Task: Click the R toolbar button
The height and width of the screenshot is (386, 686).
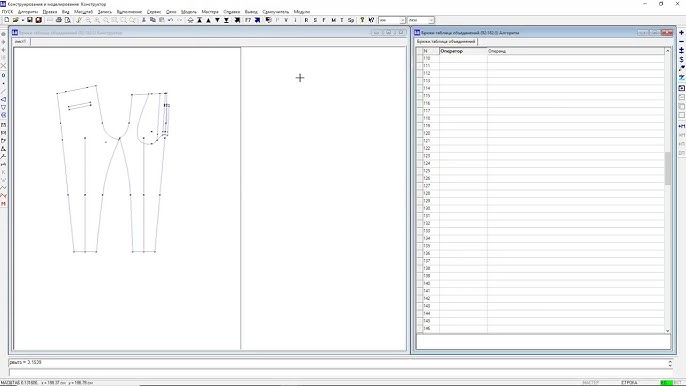Action: pyautogui.click(x=306, y=20)
